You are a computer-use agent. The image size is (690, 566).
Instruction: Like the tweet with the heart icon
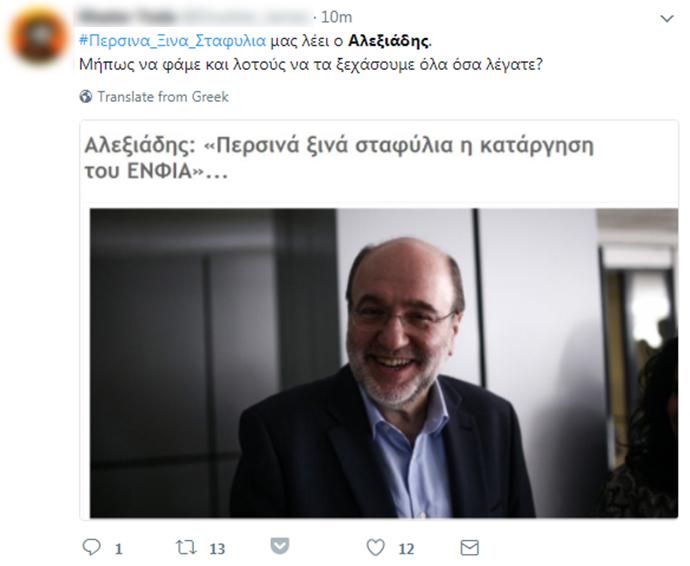tap(375, 548)
